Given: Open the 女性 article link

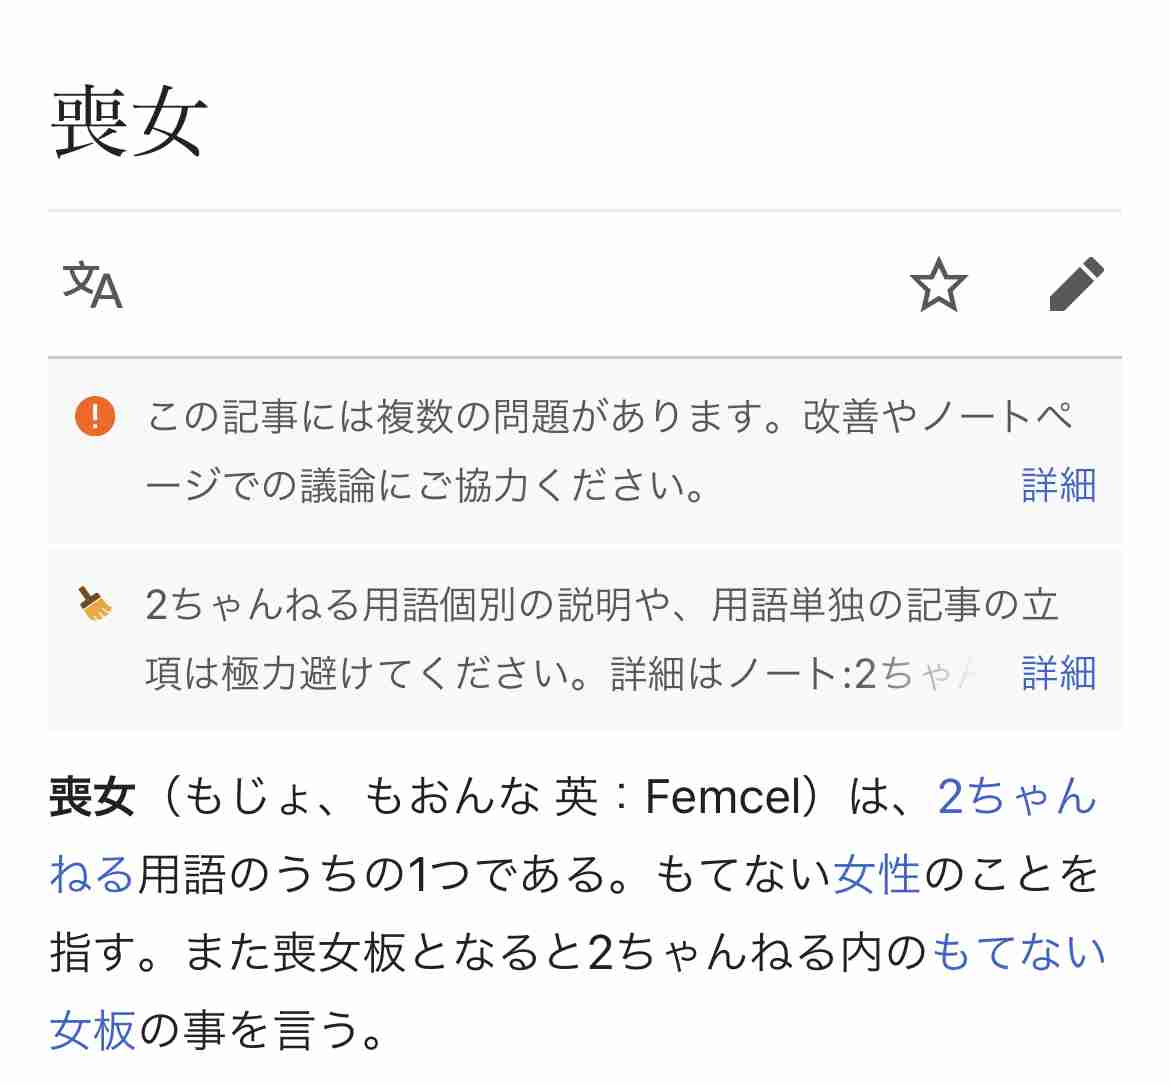Looking at the screenshot, I should [x=876, y=874].
